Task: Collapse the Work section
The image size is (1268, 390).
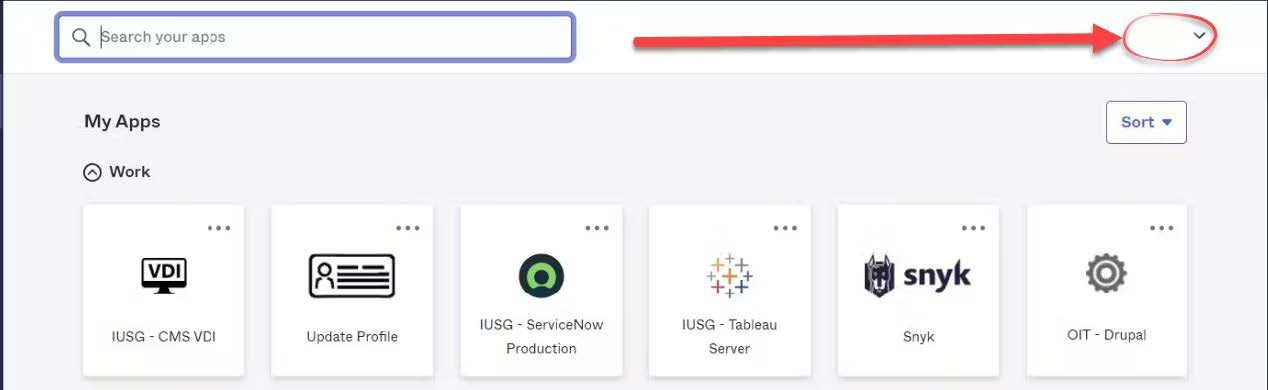Action: click(92, 172)
